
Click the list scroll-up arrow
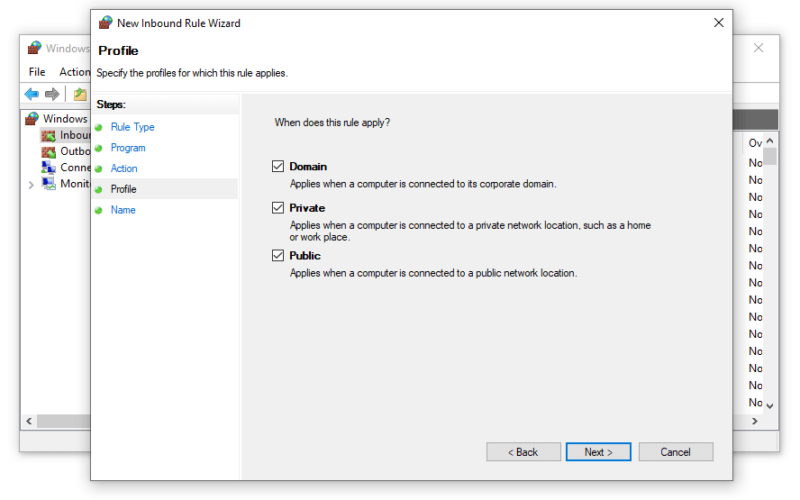pyautogui.click(x=770, y=141)
